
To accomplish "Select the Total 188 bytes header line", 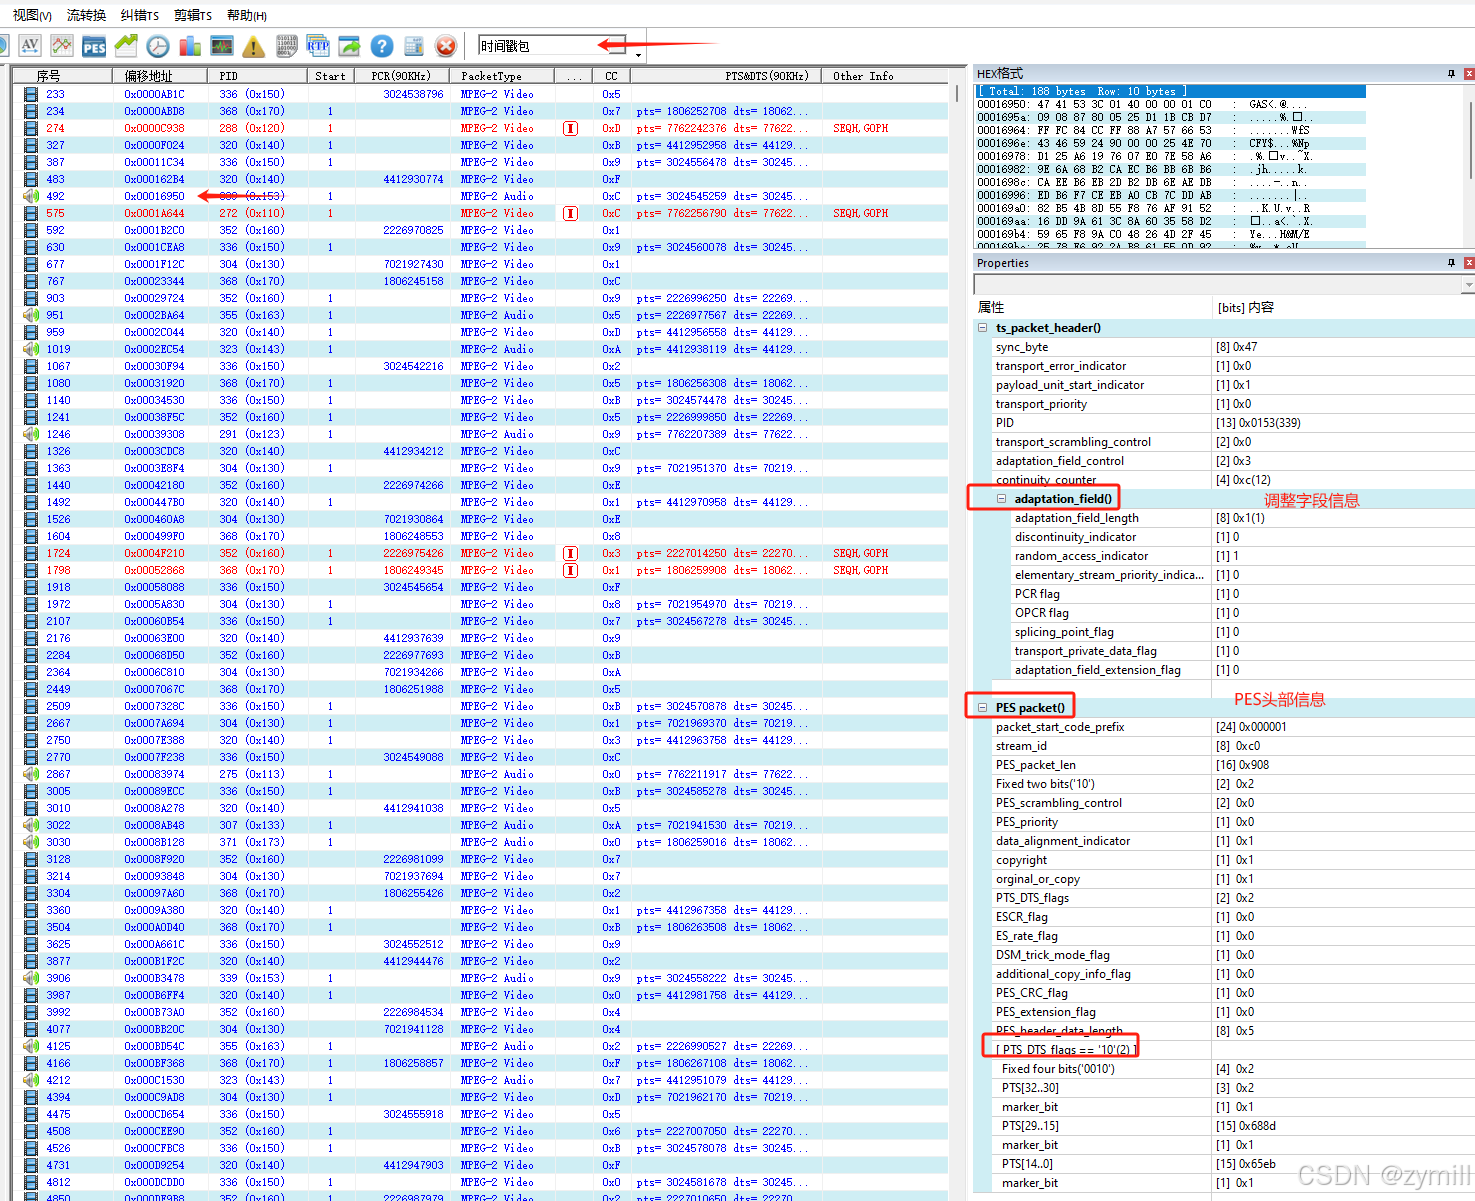I will pyautogui.click(x=1170, y=91).
